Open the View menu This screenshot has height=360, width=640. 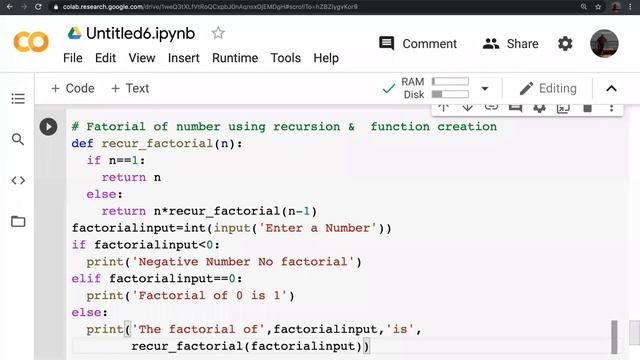click(142, 58)
